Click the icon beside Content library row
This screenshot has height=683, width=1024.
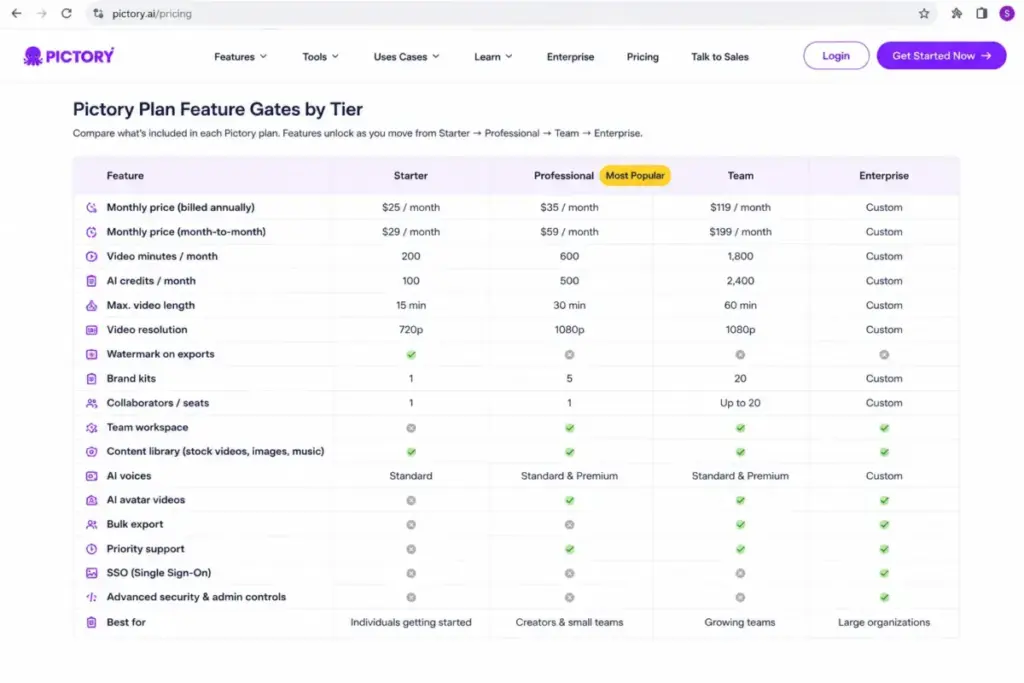coord(91,451)
